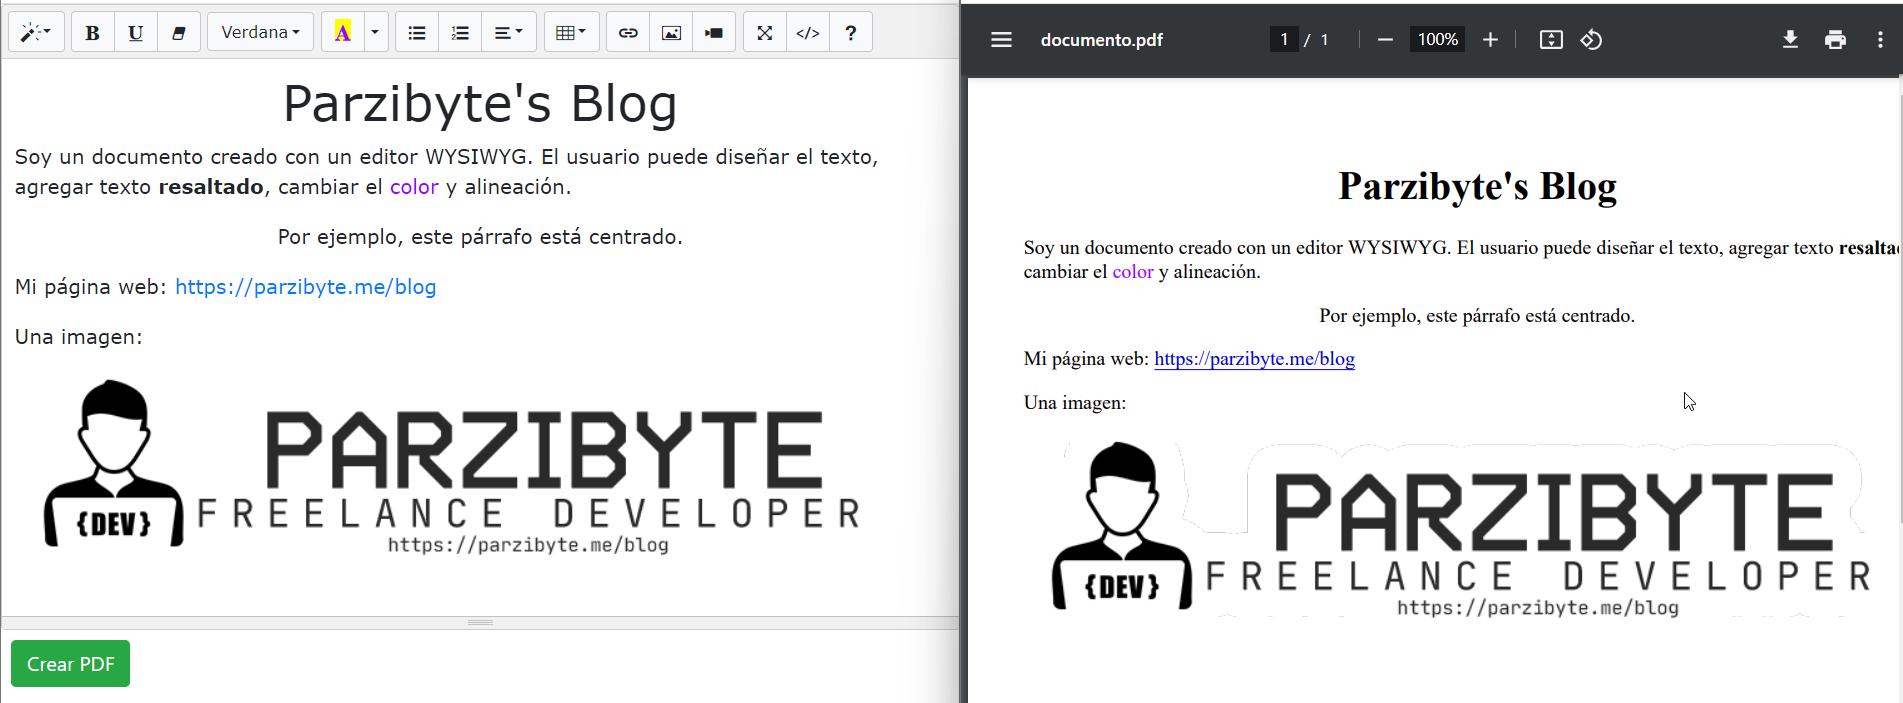Toggle the code view button
This screenshot has height=703, width=1903.
[808, 33]
